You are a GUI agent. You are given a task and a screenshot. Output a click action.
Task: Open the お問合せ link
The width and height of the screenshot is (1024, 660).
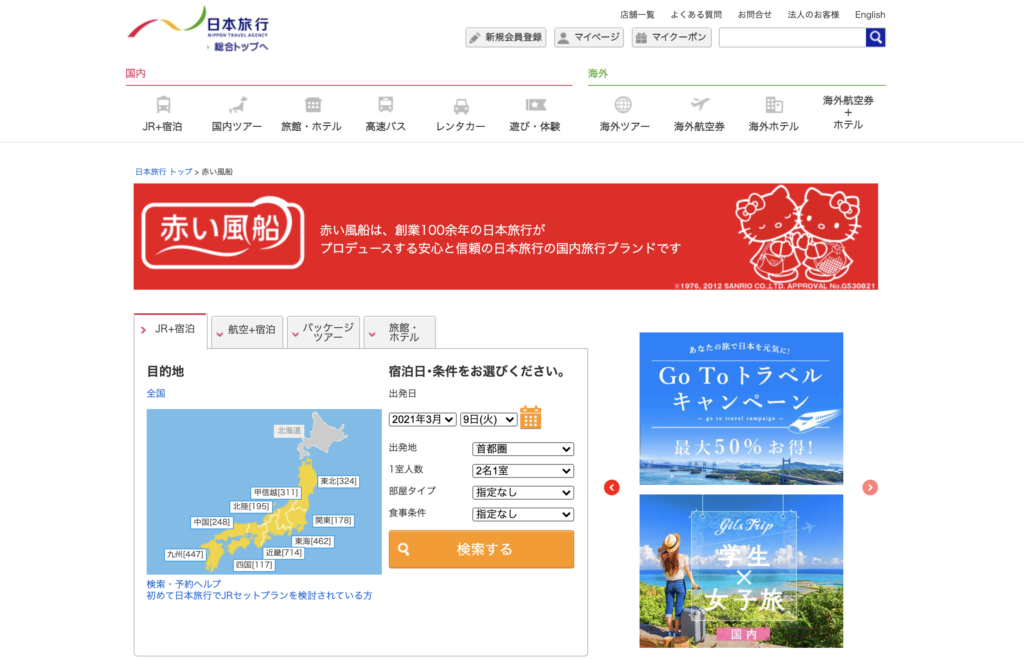(x=754, y=14)
